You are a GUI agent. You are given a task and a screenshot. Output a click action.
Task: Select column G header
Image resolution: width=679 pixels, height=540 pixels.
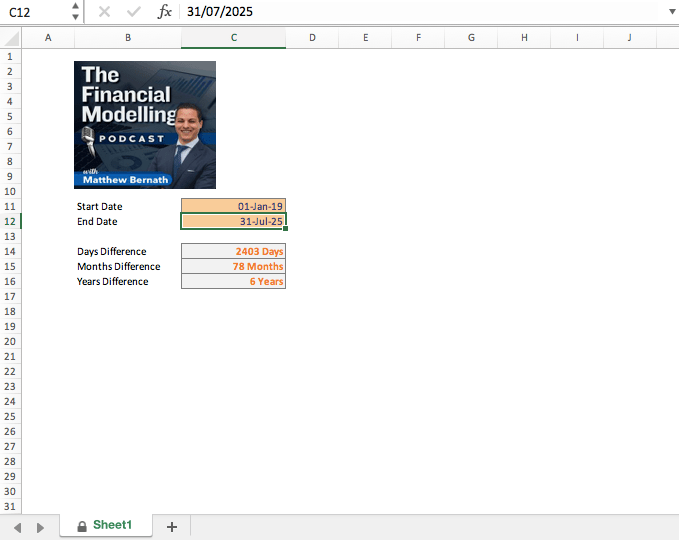click(x=471, y=38)
